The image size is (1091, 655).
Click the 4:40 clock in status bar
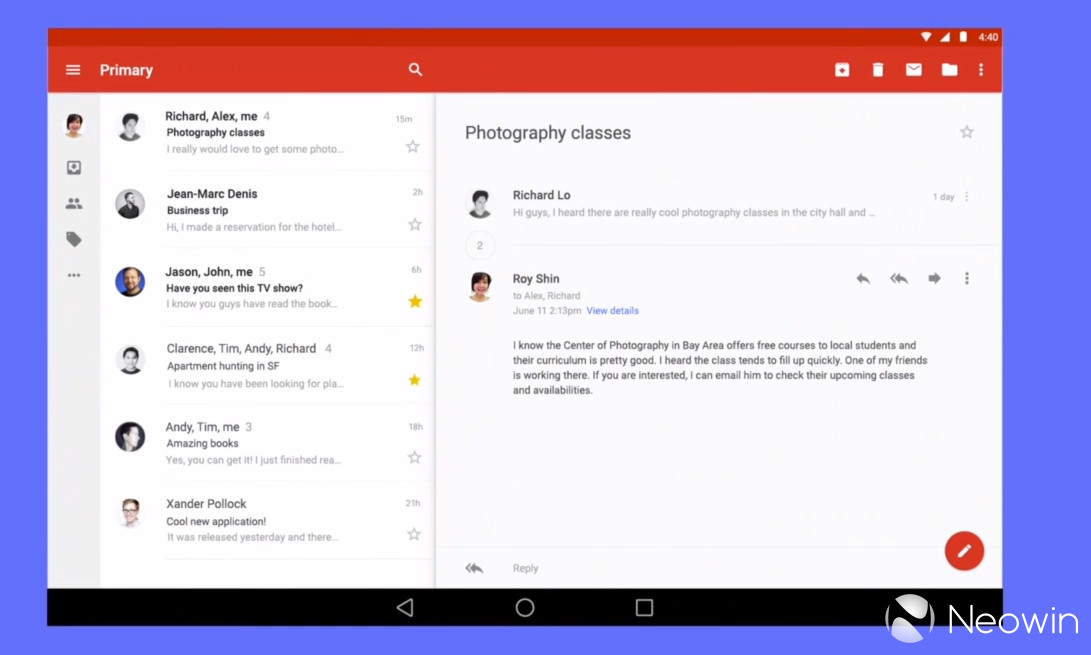coord(988,37)
